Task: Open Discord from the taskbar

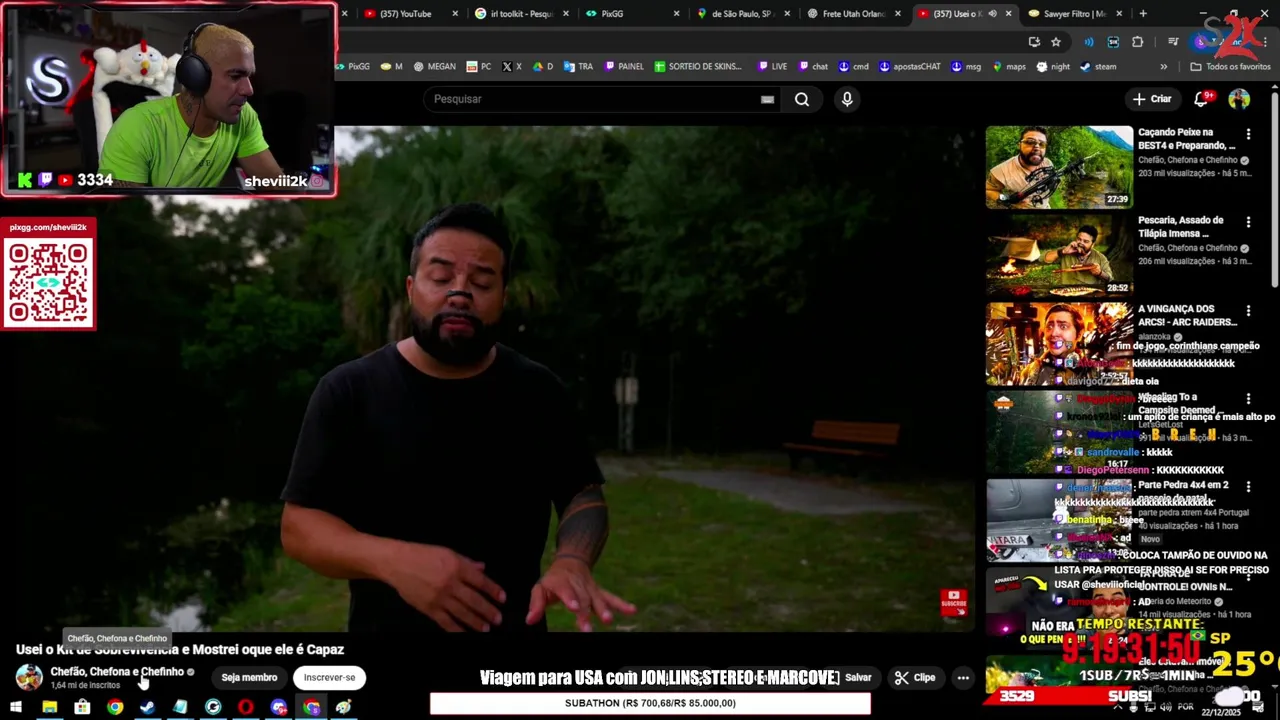Action: pyautogui.click(x=279, y=707)
